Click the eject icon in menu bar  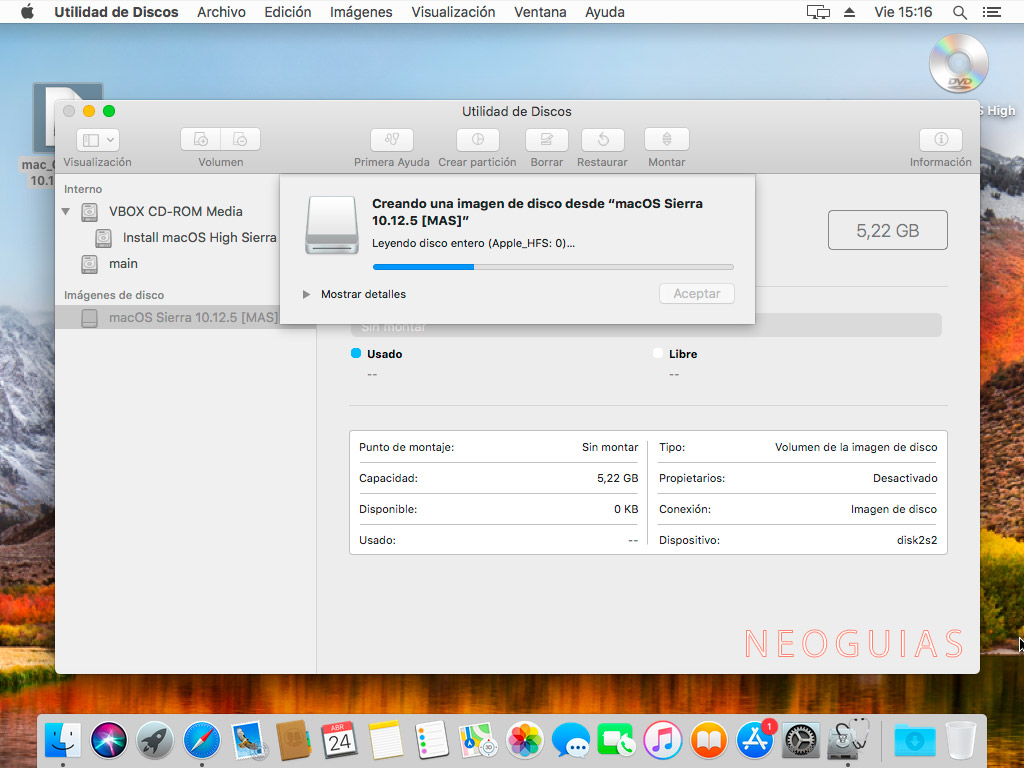click(x=849, y=12)
